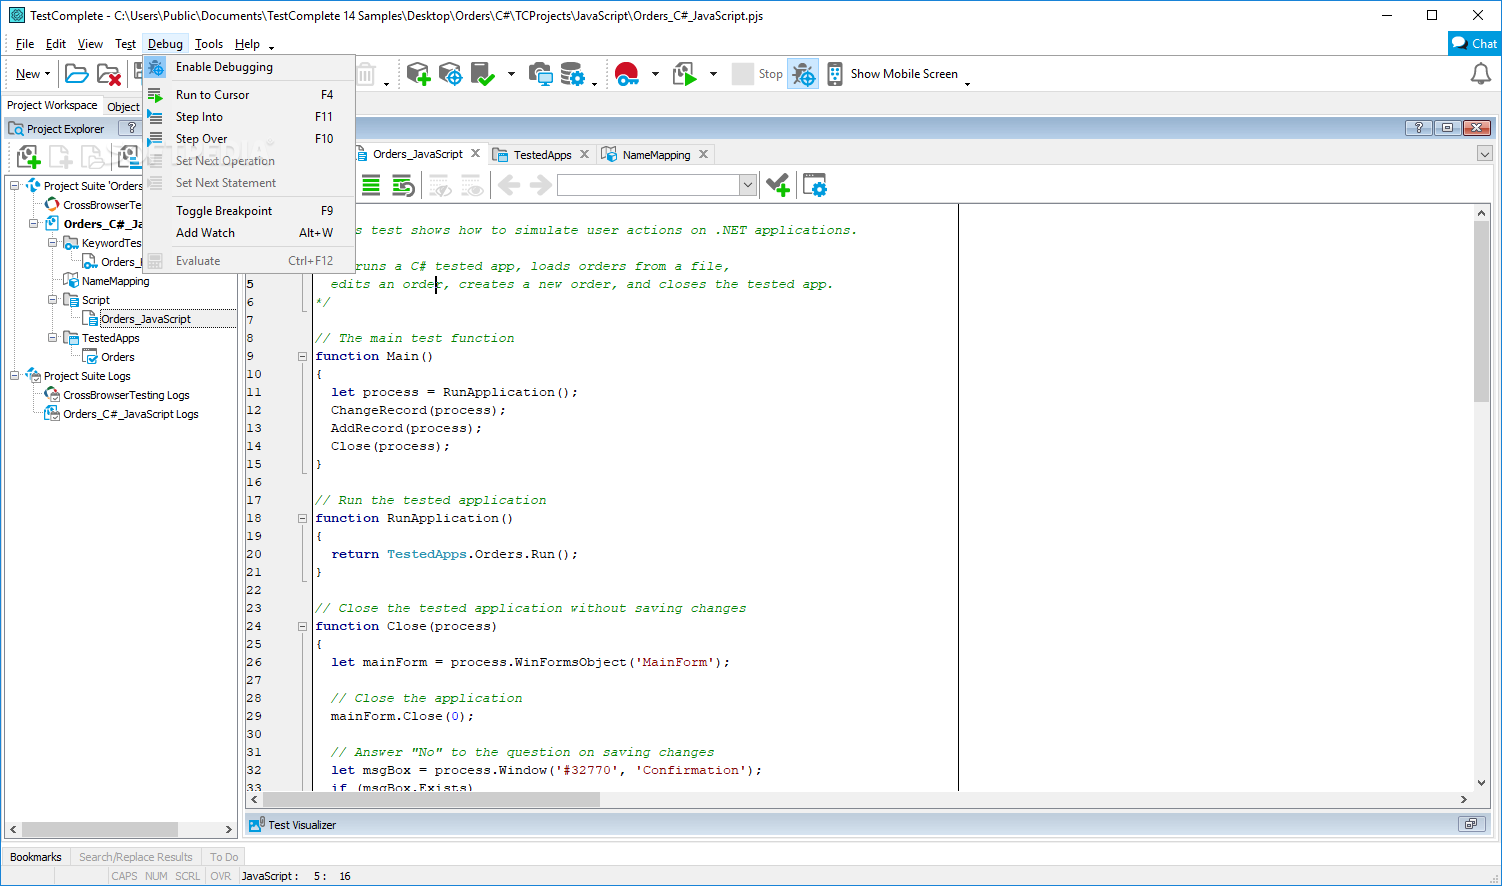Open the New dropdown arrow

coord(47,74)
